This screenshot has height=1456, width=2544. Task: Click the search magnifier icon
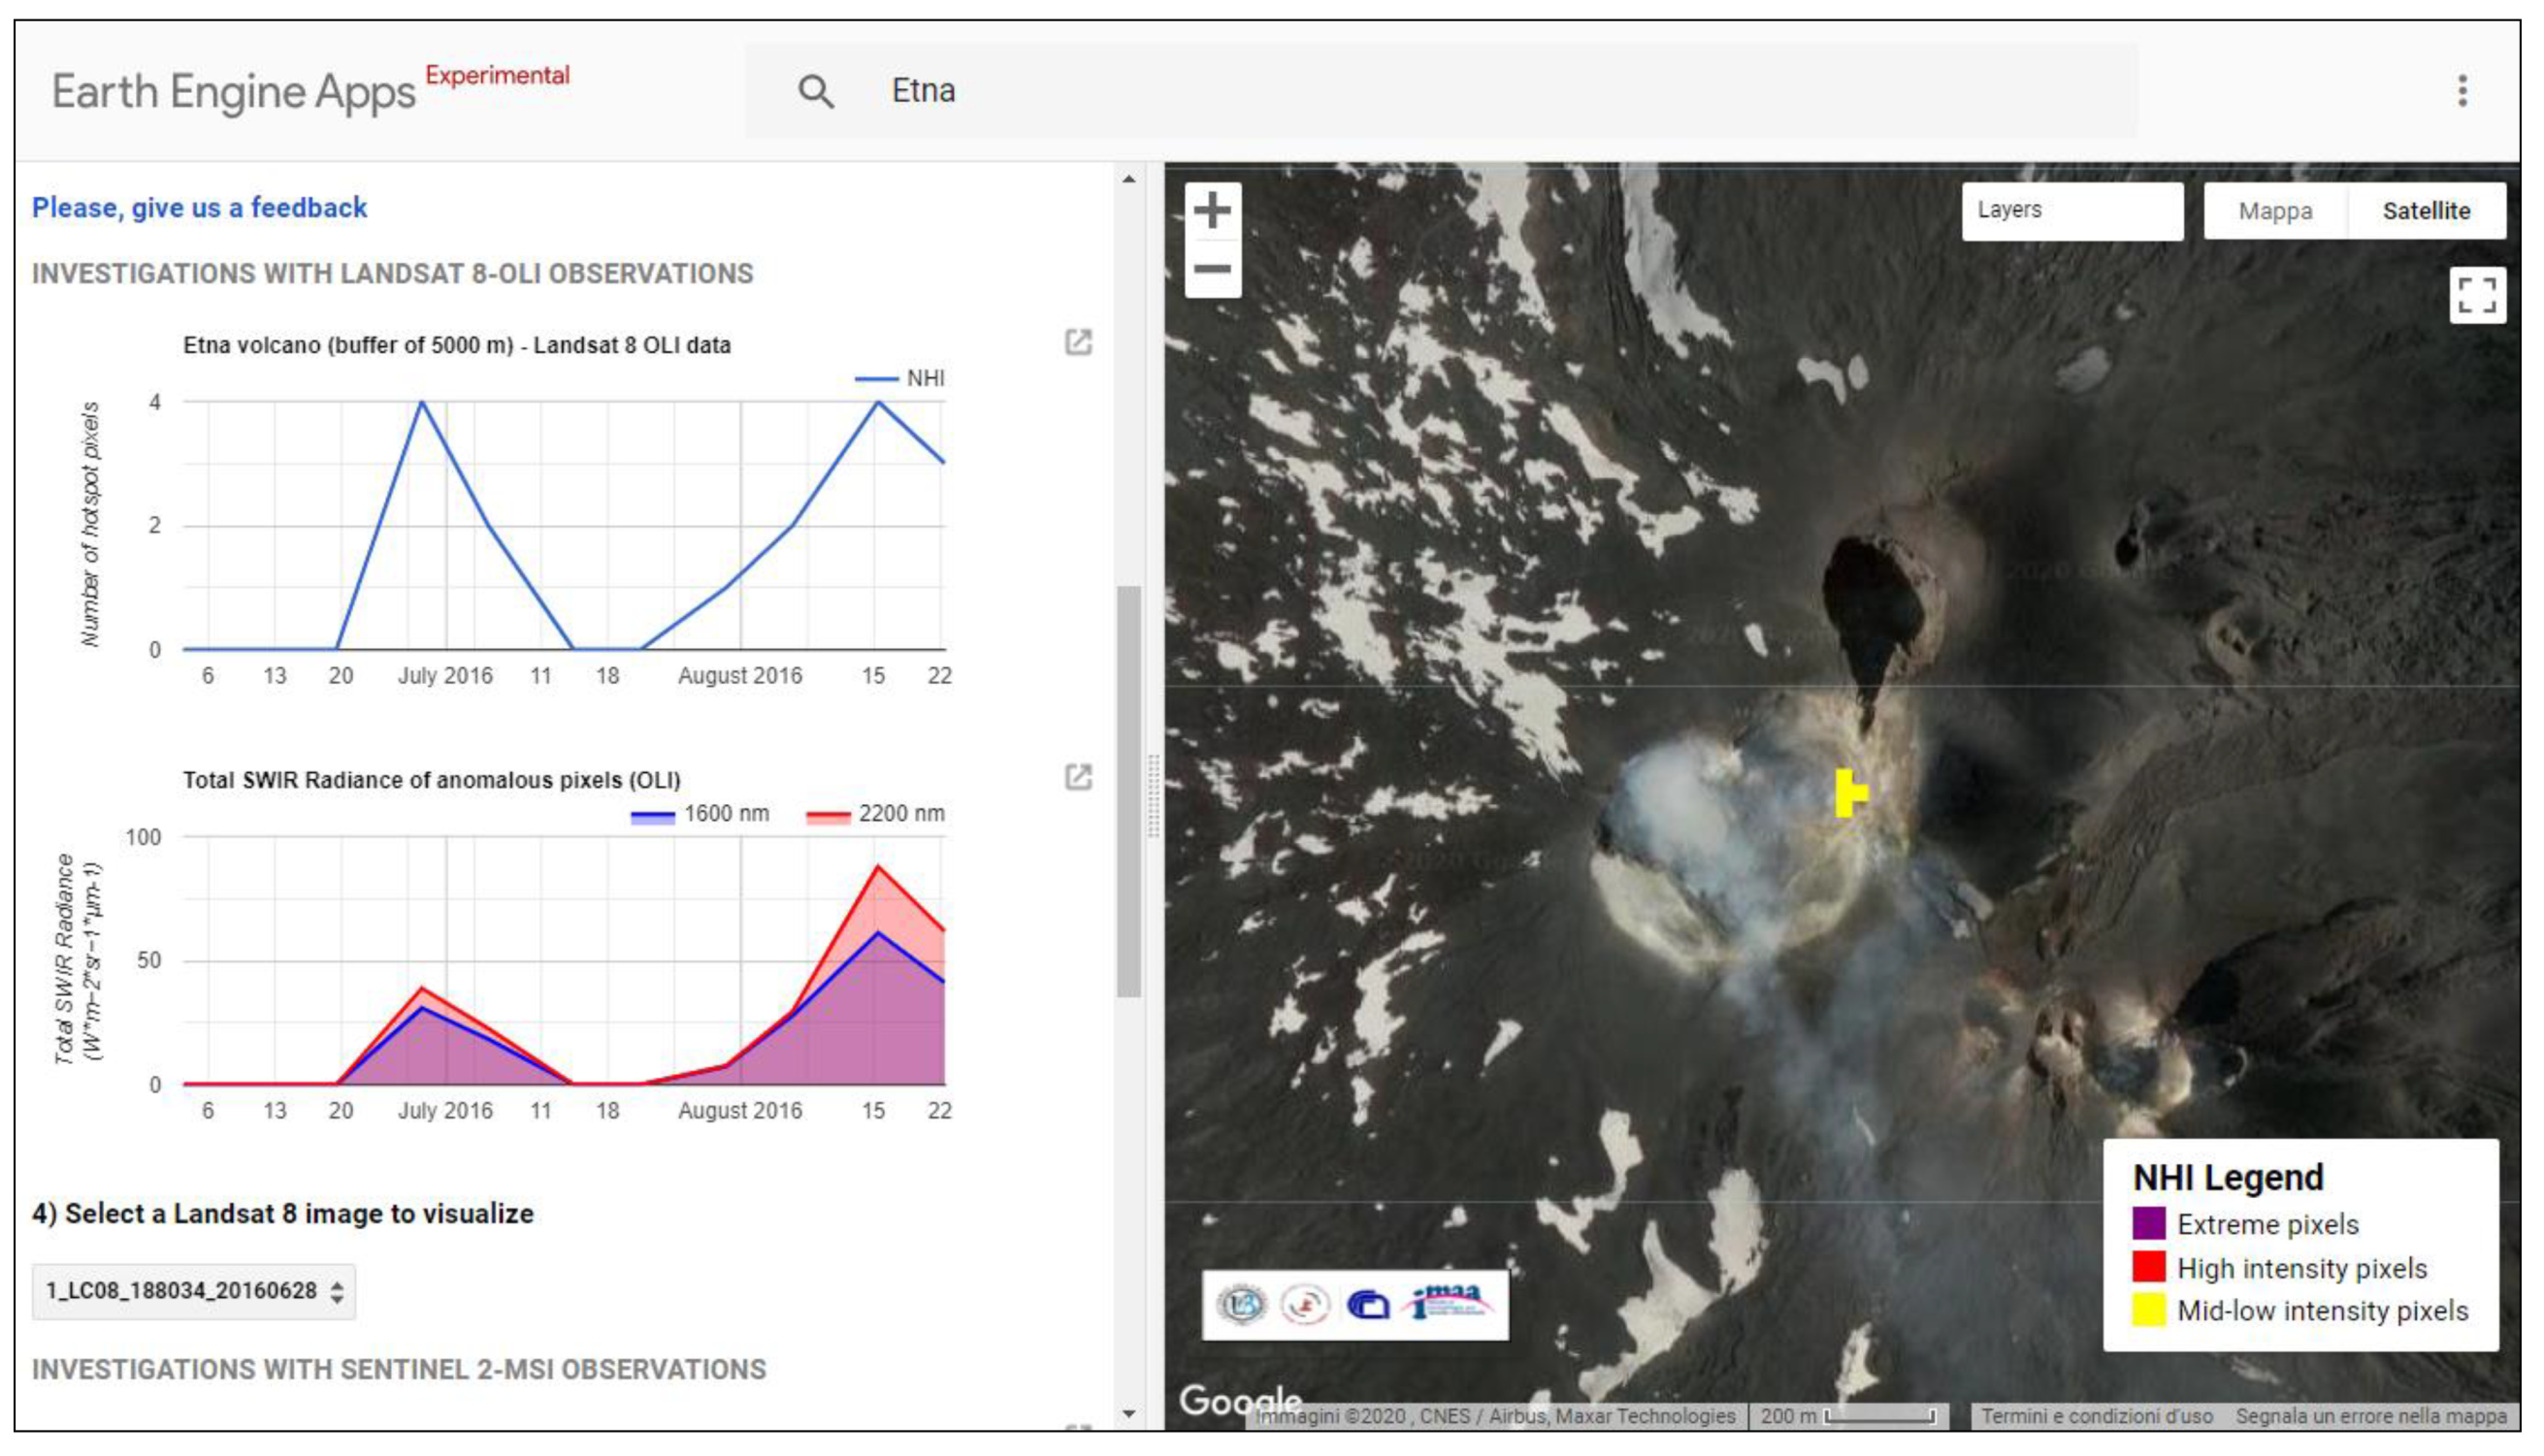pyautogui.click(x=815, y=91)
